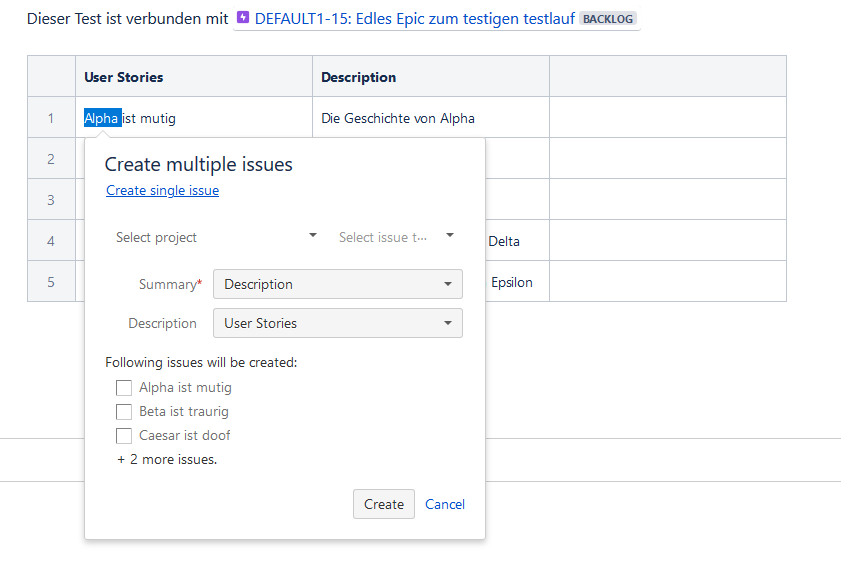
Task: Check the Caesar ist doof checkbox
Action: point(124,436)
